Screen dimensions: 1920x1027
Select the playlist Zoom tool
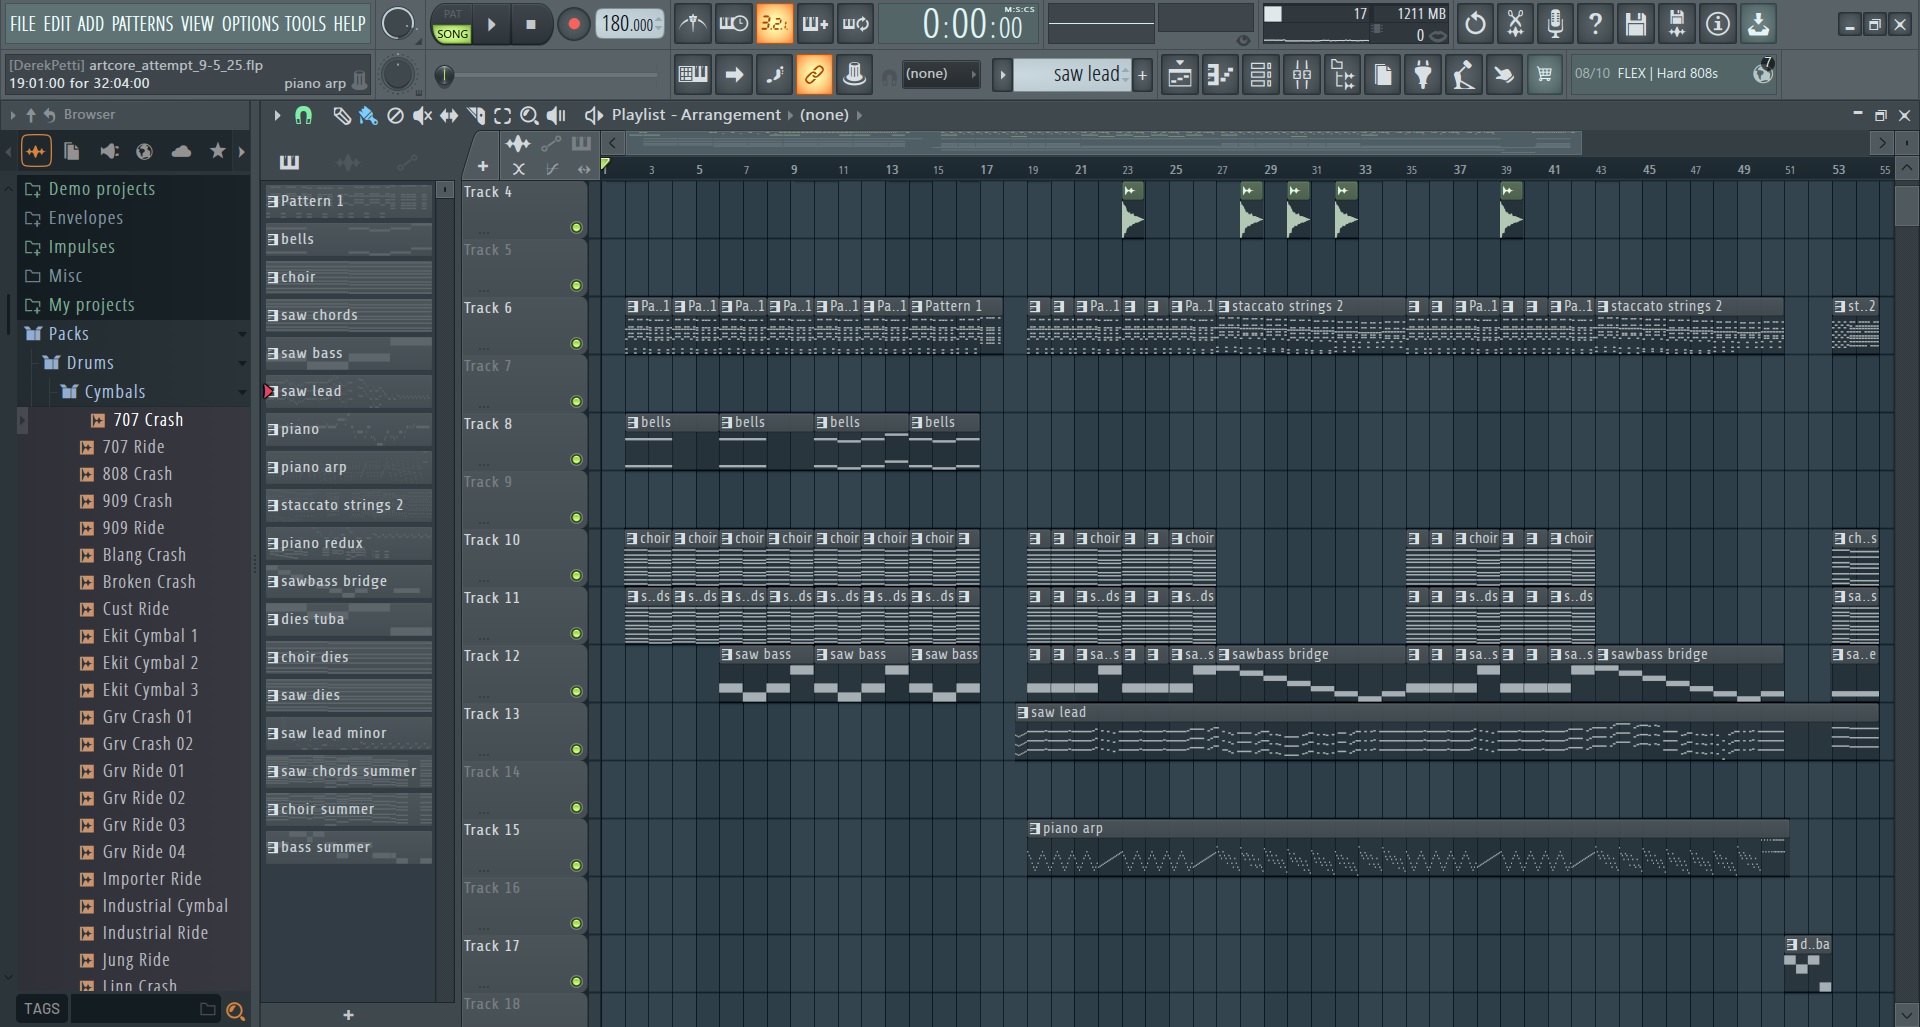530,115
